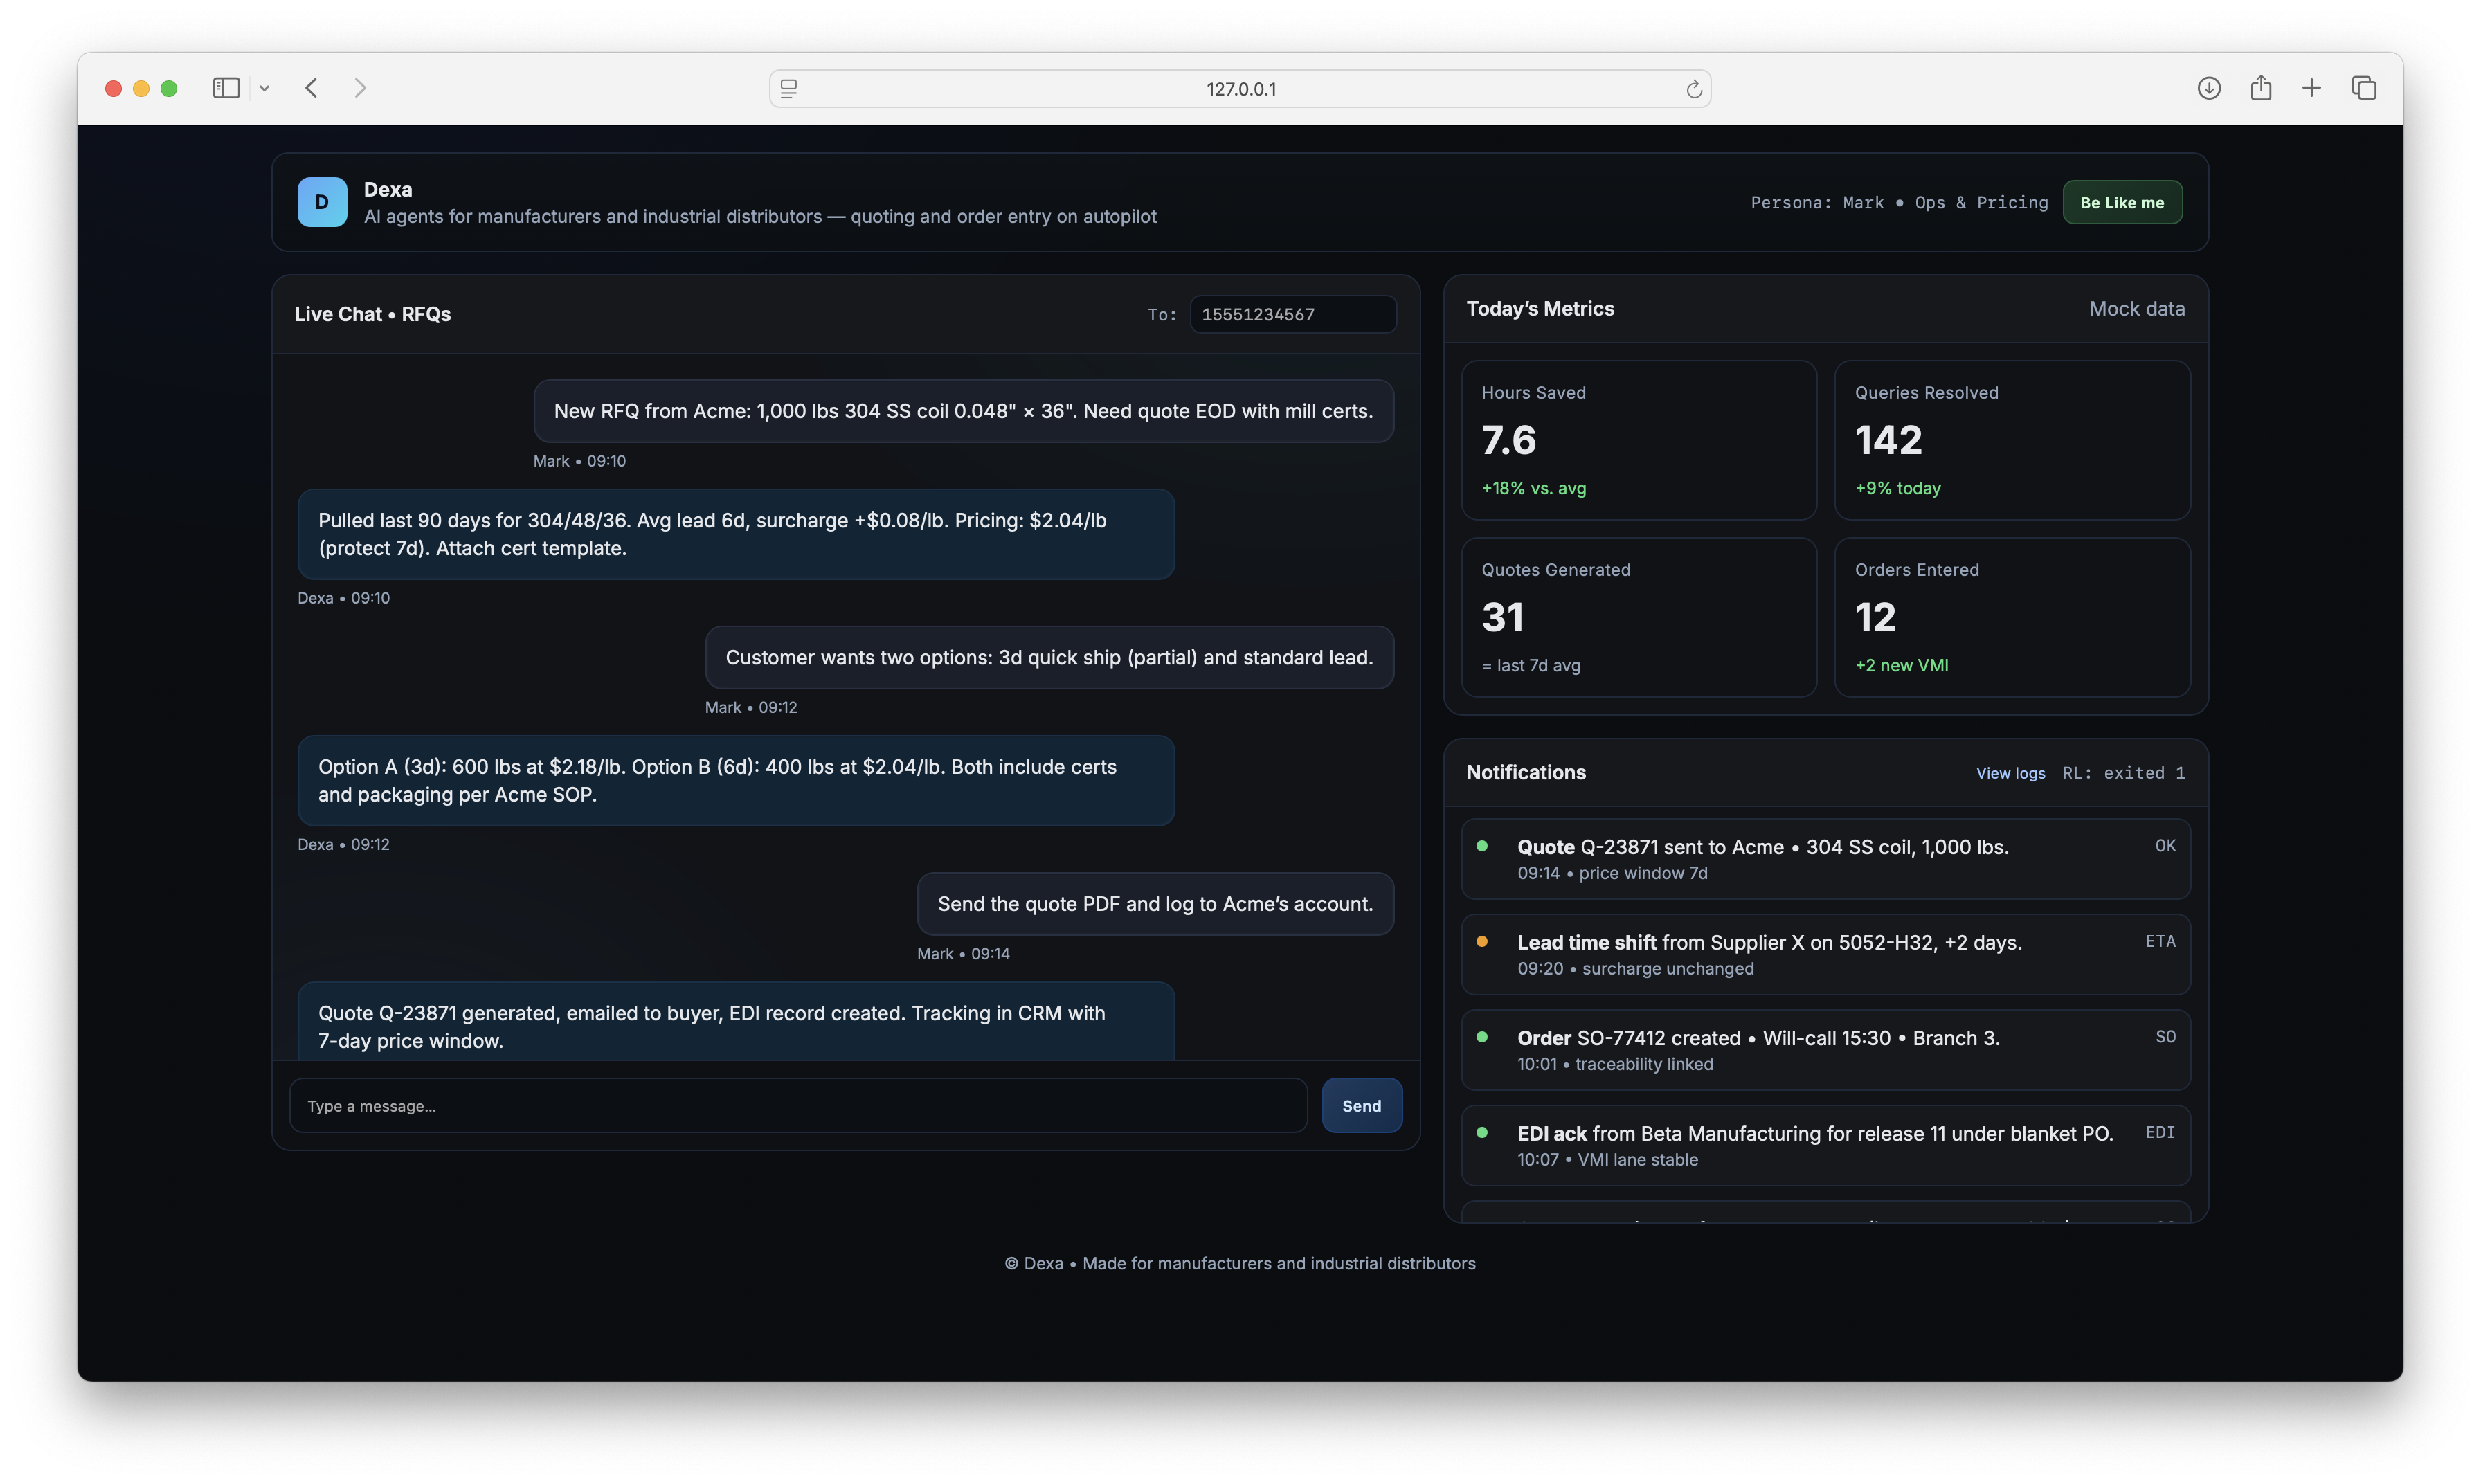Image resolution: width=2481 pixels, height=1484 pixels.
Task: Open a new tab with the plus icon
Action: tap(2311, 88)
